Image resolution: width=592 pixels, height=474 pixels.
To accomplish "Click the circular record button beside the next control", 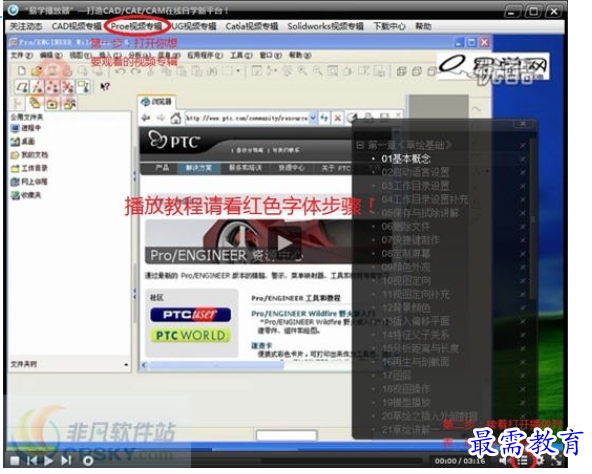I will coord(88,461).
